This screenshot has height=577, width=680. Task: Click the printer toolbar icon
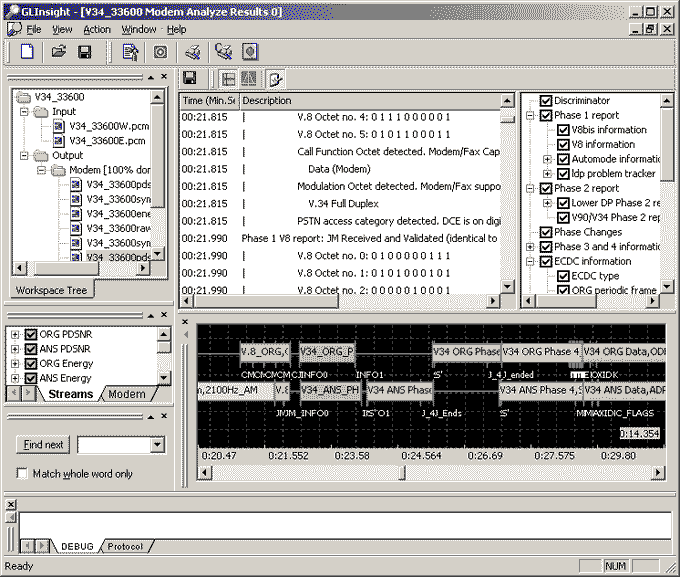point(193,52)
